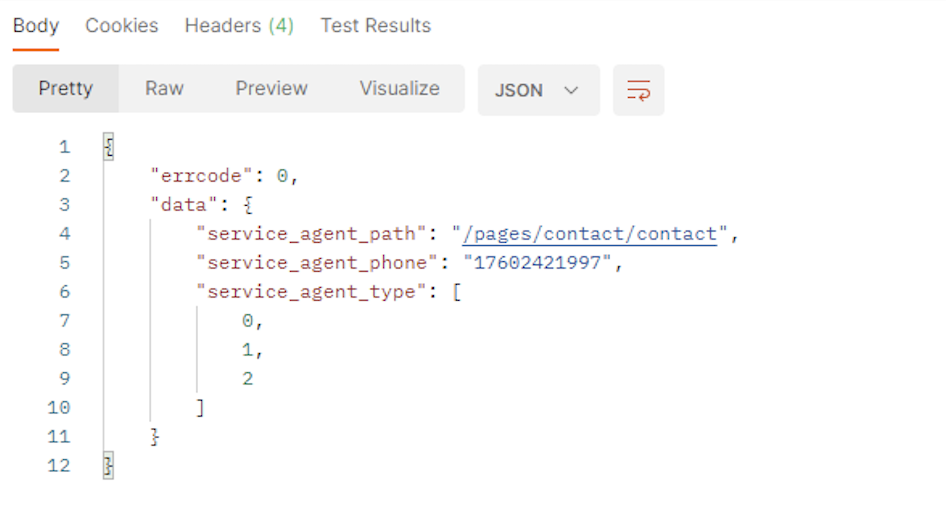
Task: Open the Headers (4) tab
Action: click(239, 26)
